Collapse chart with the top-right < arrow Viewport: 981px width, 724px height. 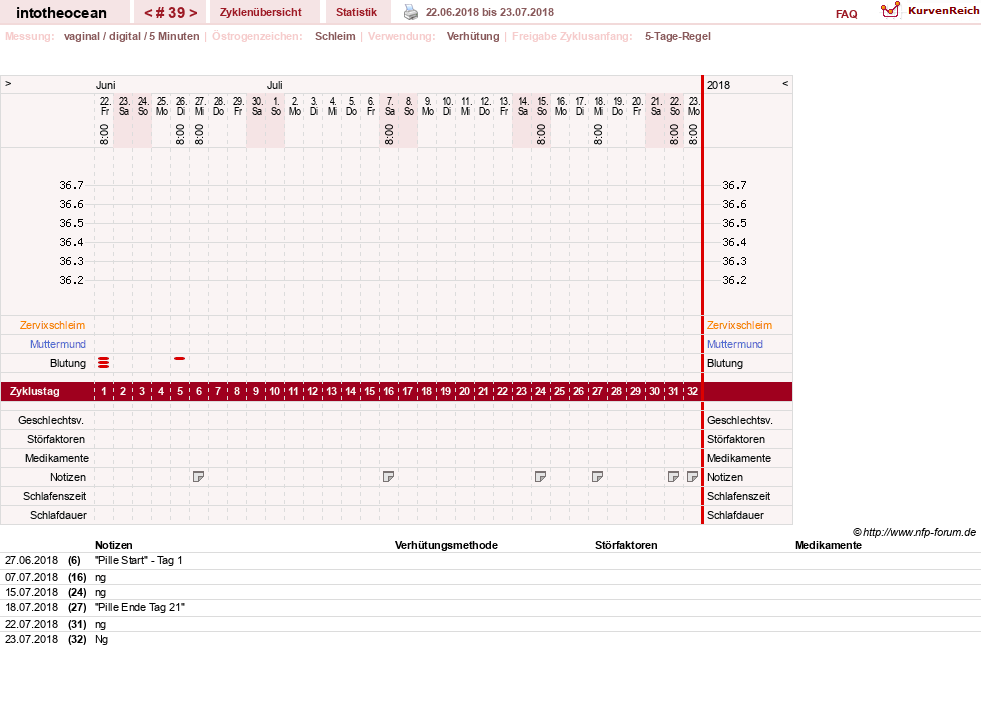(x=785, y=83)
